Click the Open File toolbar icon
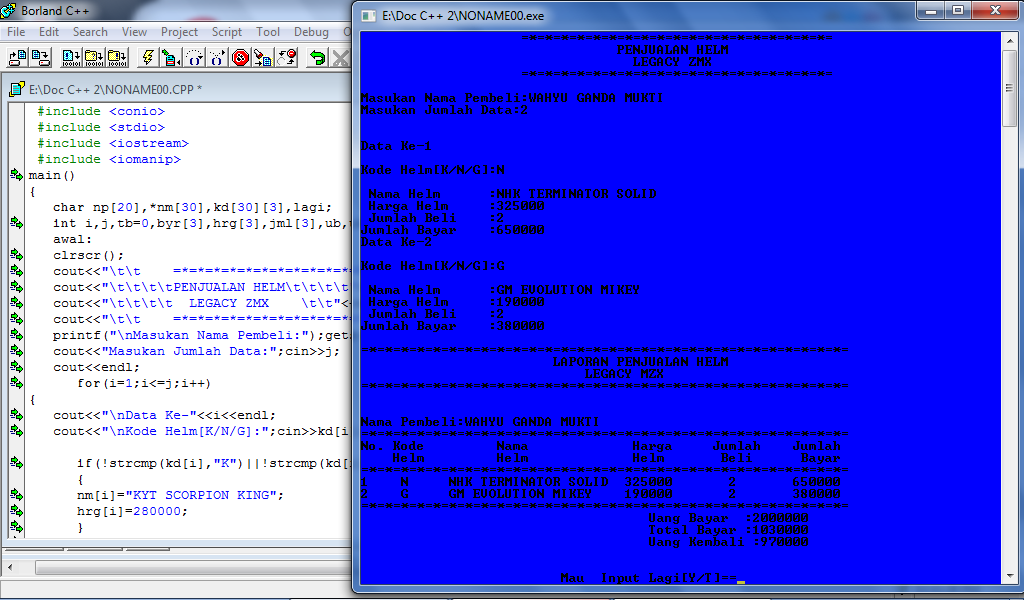This screenshot has width=1024, height=600. click(17, 57)
